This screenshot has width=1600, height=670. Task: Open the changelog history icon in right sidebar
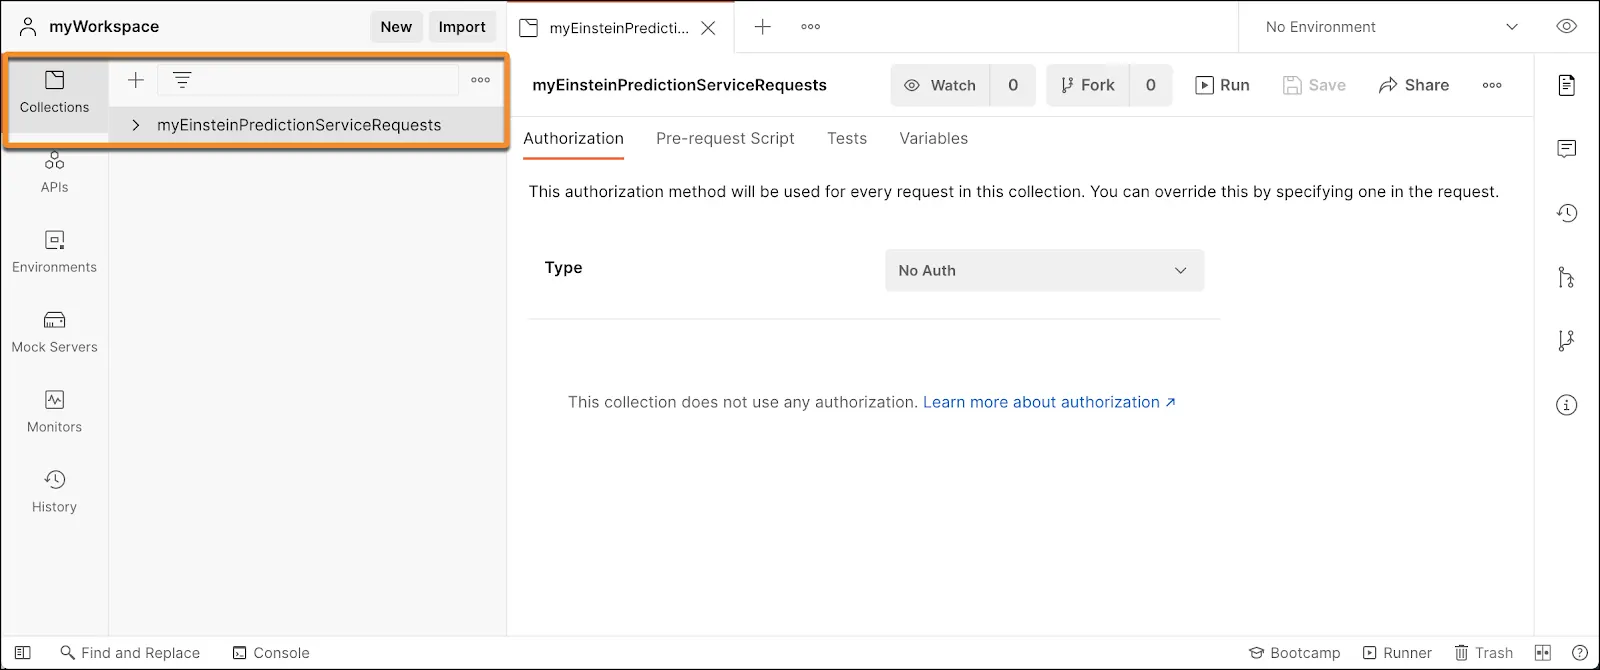pos(1567,213)
